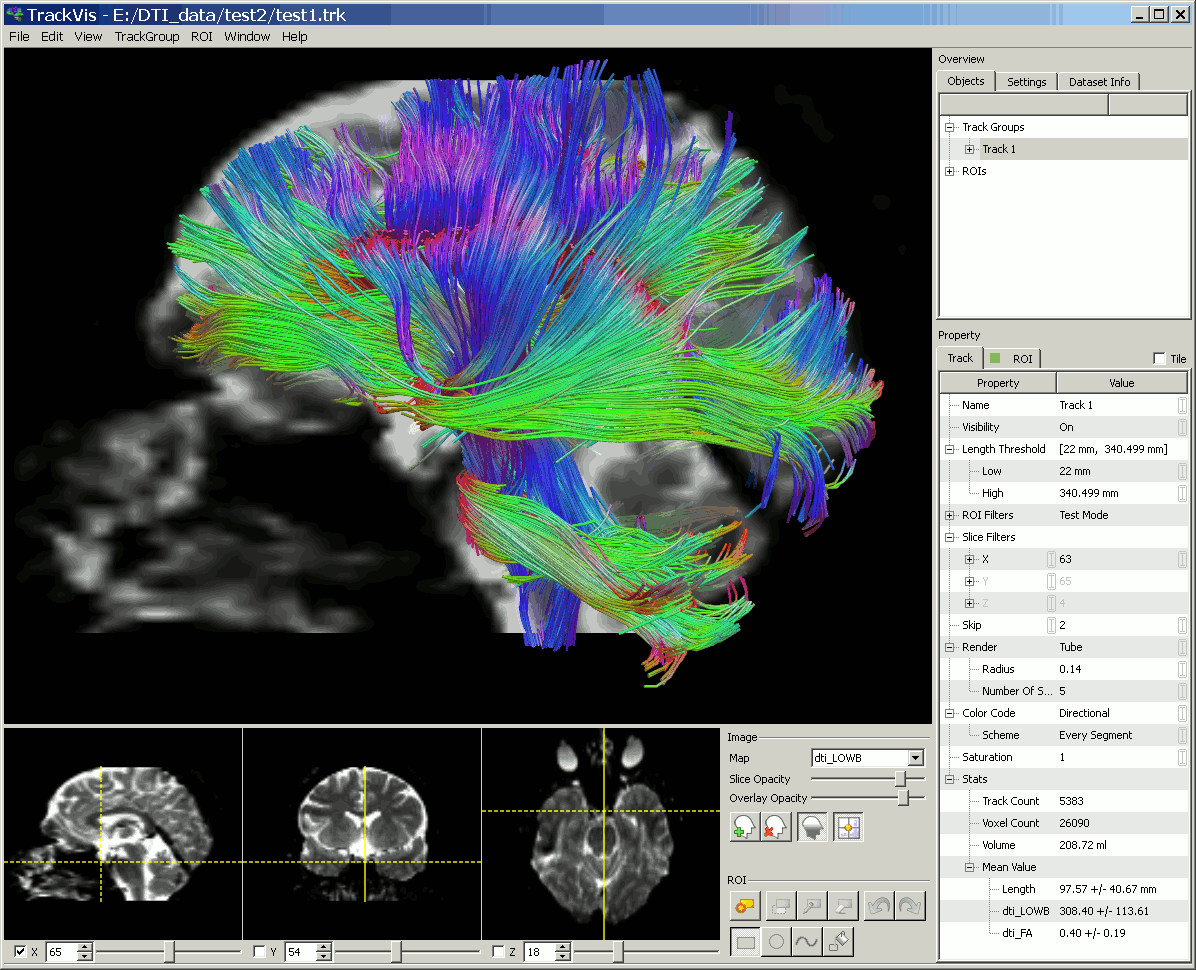Click the add image head icon with green plus
1196x970 pixels.
[x=744, y=827]
